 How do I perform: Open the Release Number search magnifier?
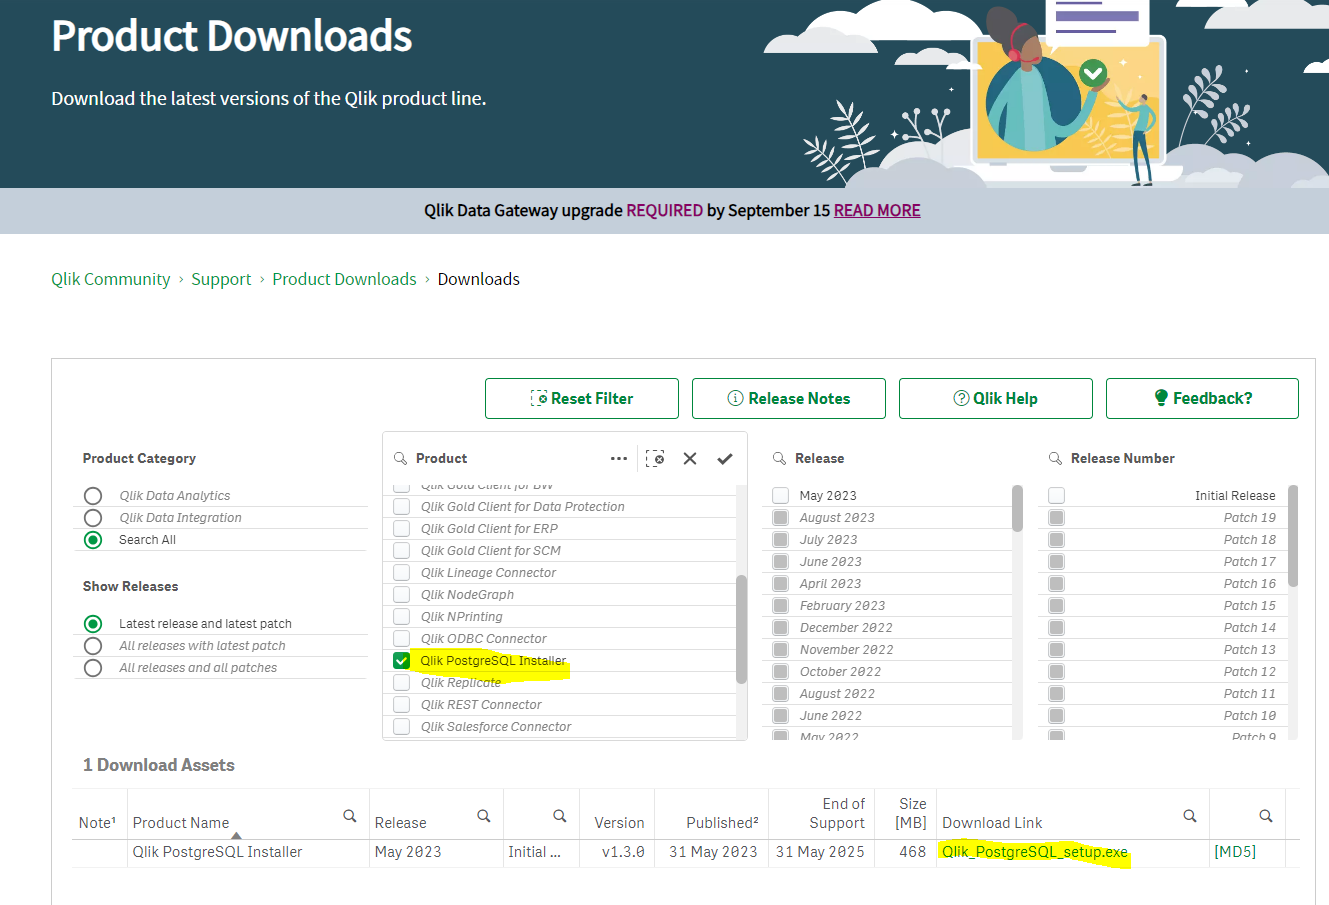tap(1052, 458)
